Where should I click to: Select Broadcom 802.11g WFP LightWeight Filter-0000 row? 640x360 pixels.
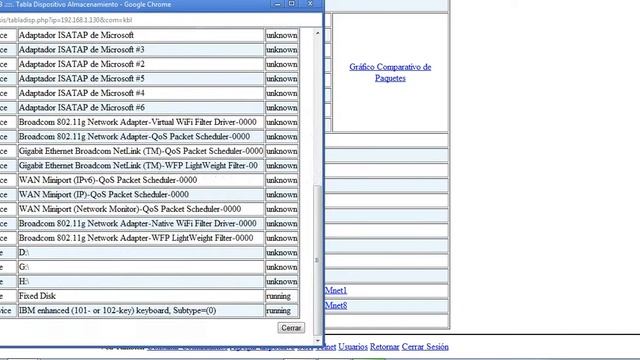click(x=141, y=238)
